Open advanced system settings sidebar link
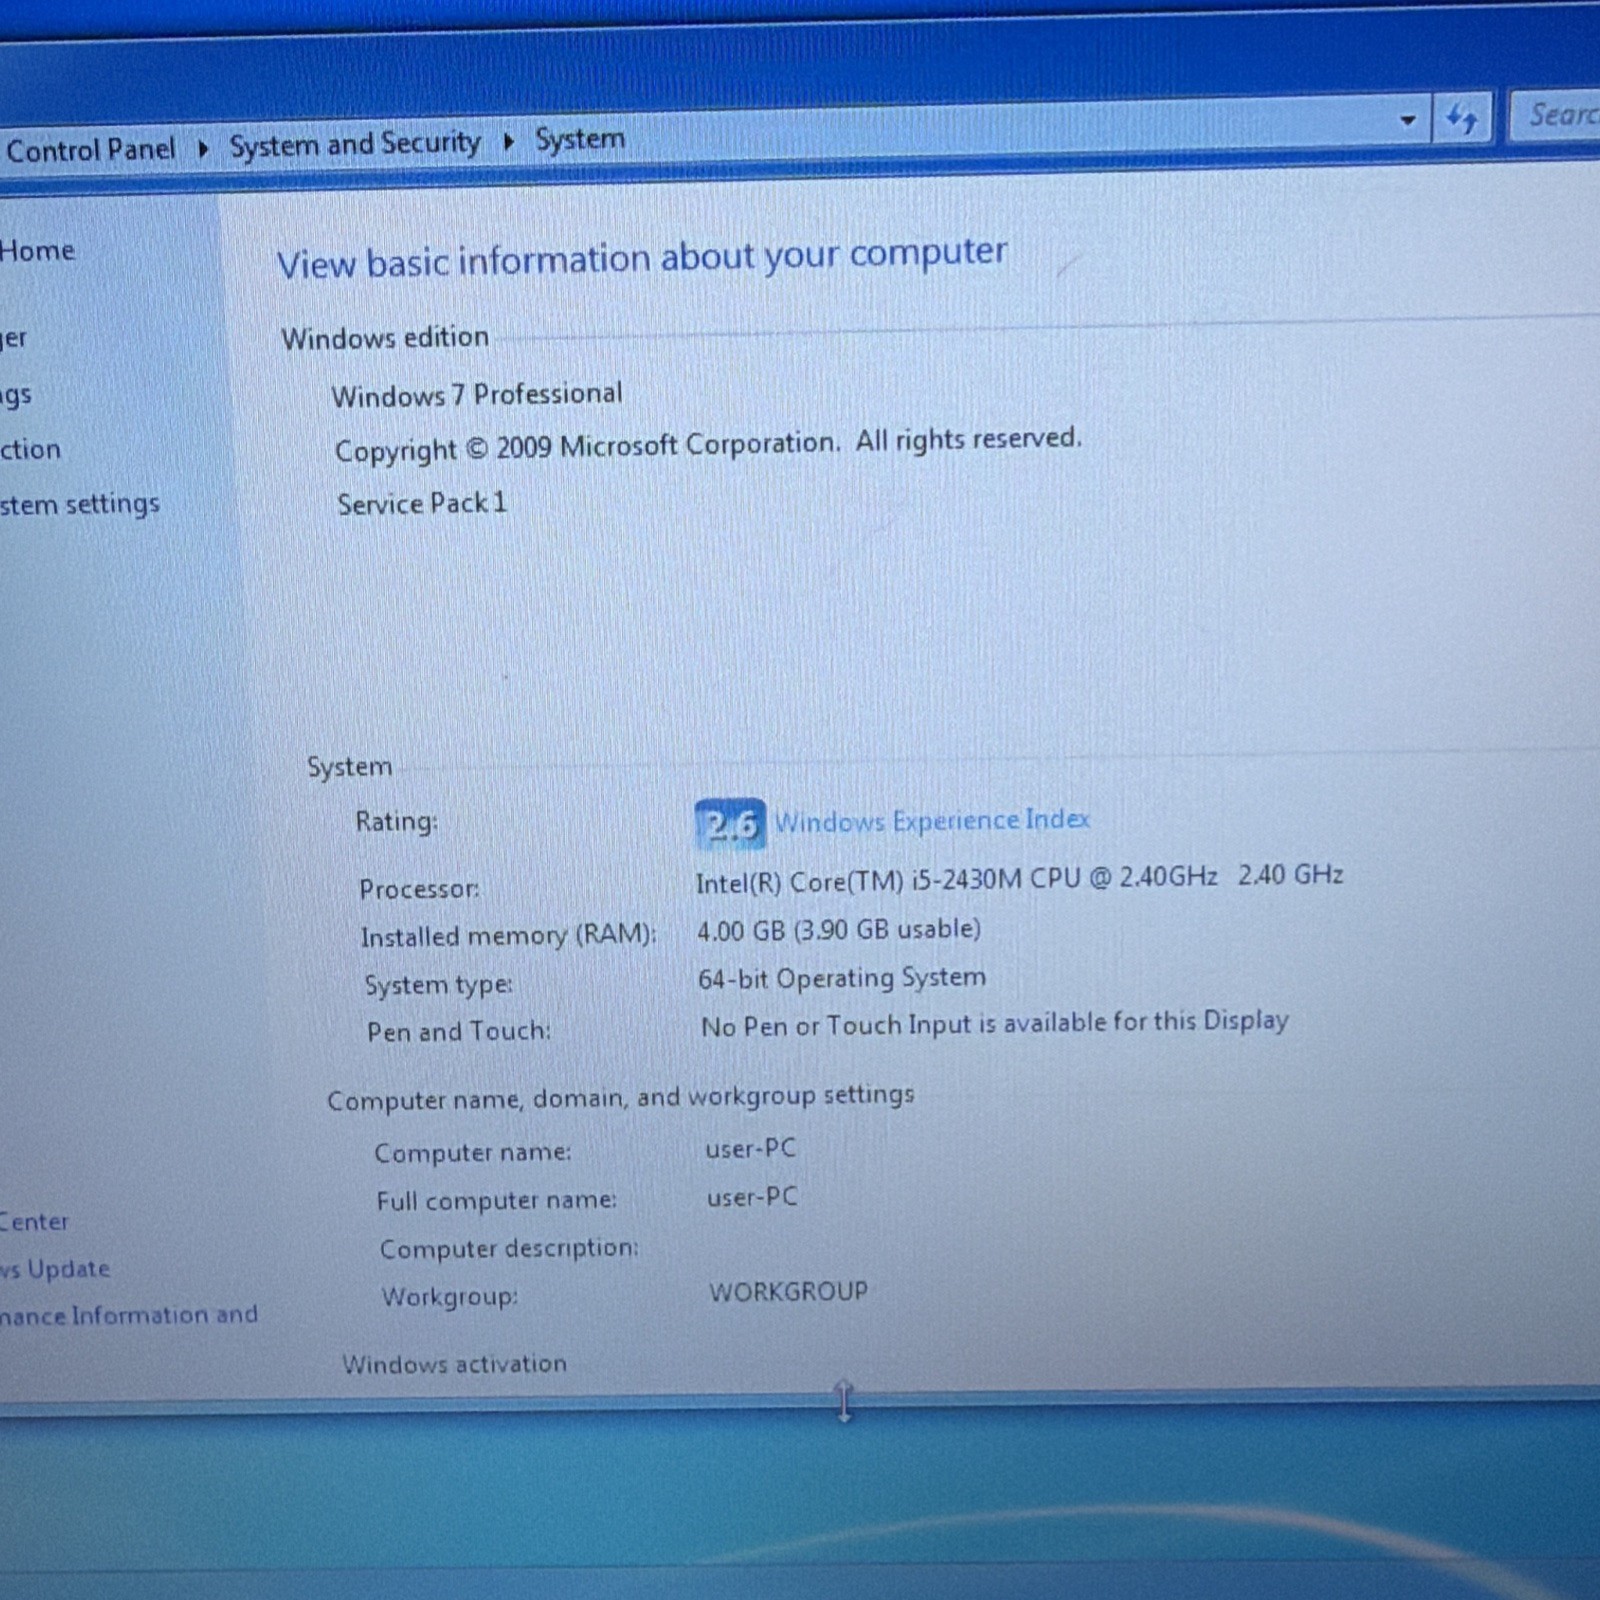Viewport: 1600px width, 1600px height. (x=80, y=504)
